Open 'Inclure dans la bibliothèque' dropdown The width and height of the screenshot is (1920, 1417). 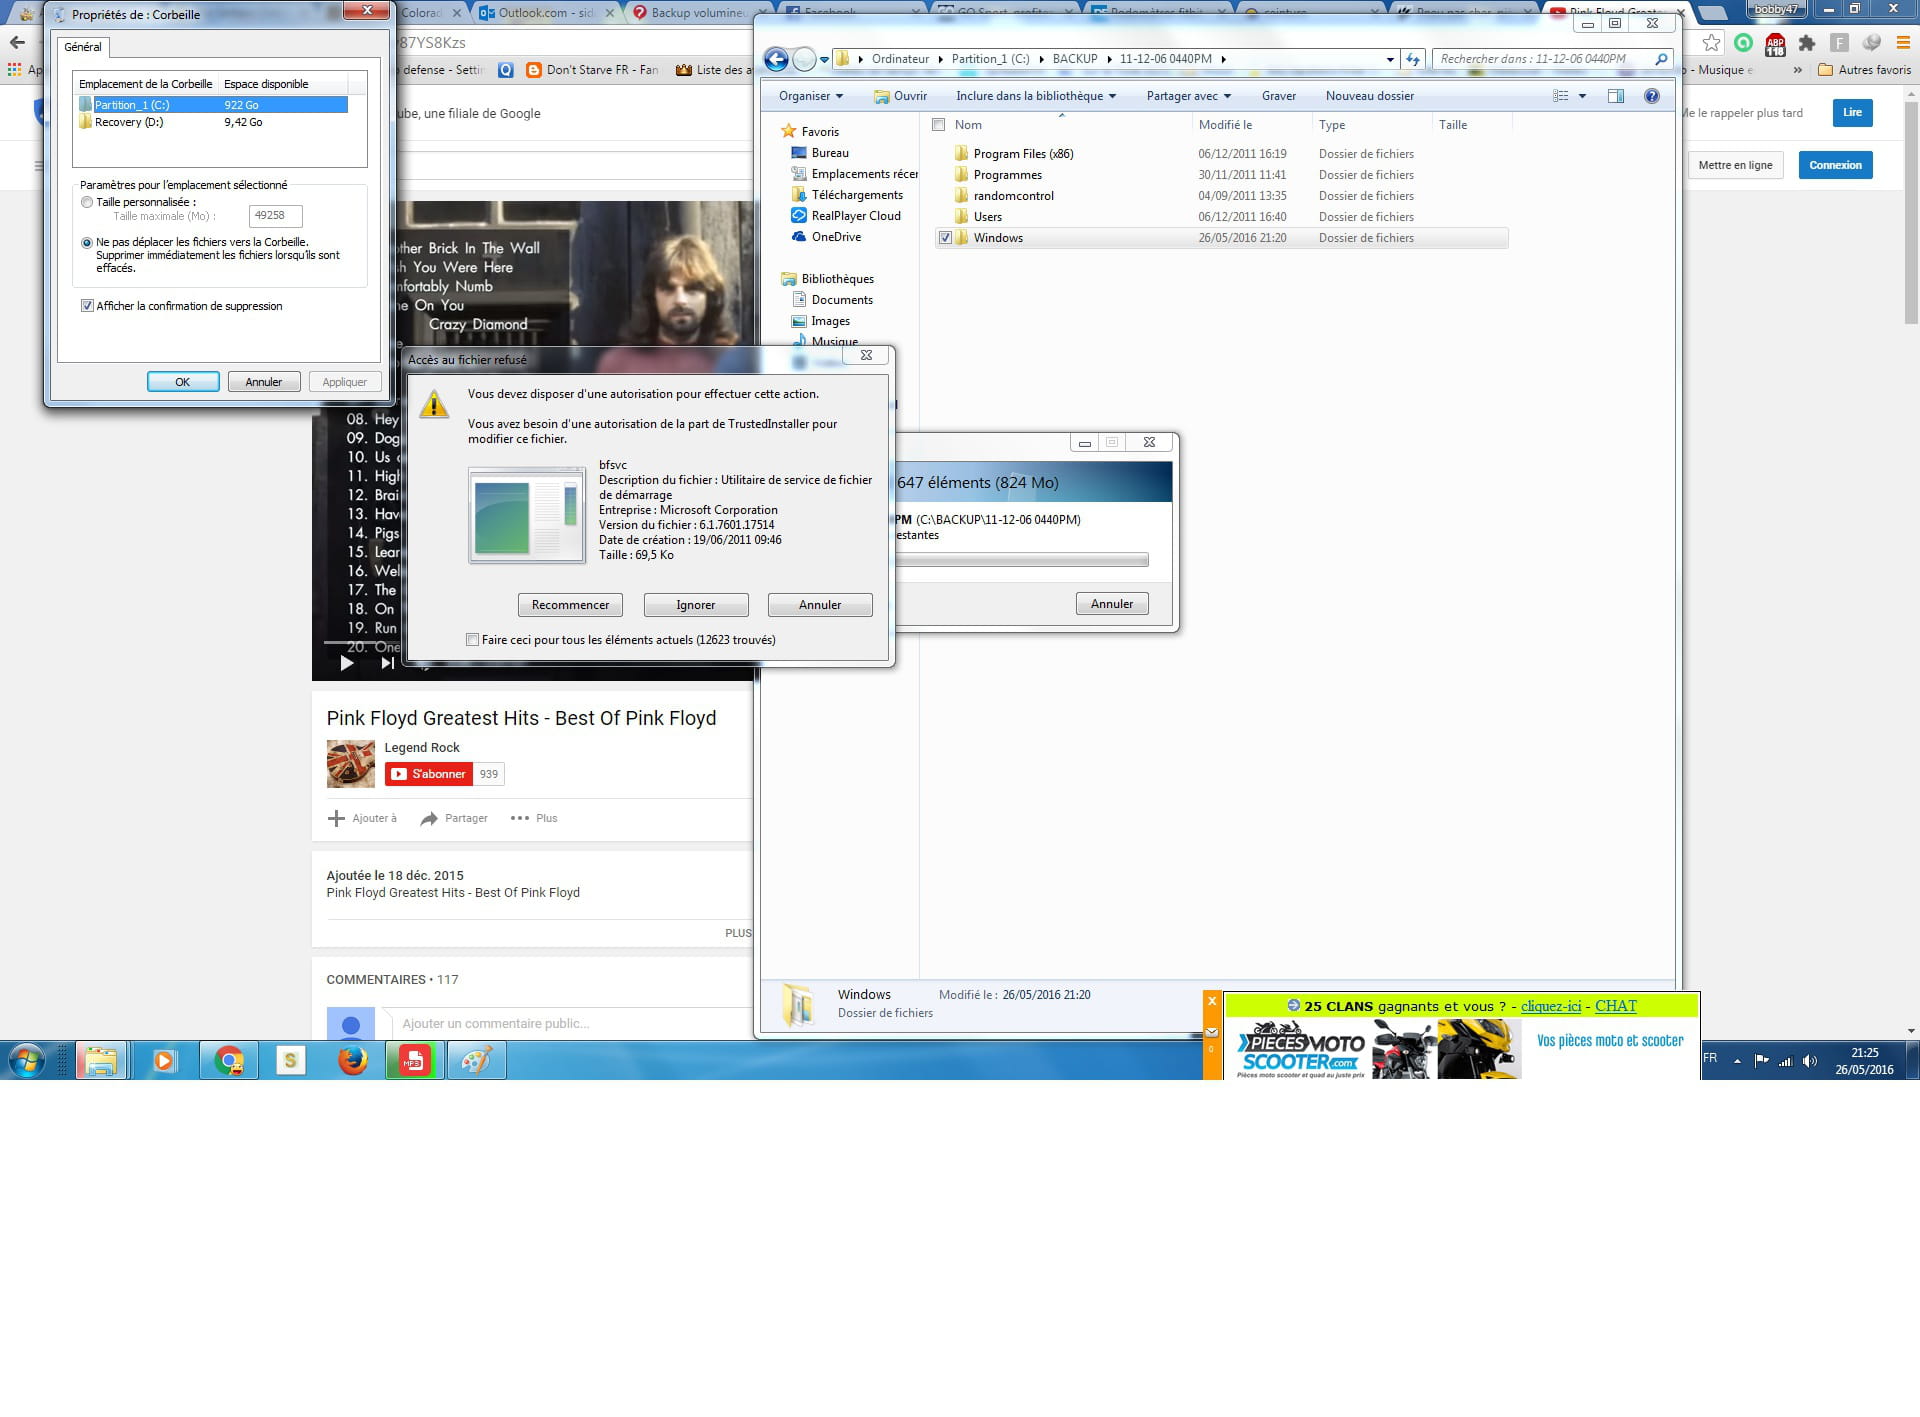point(1035,96)
